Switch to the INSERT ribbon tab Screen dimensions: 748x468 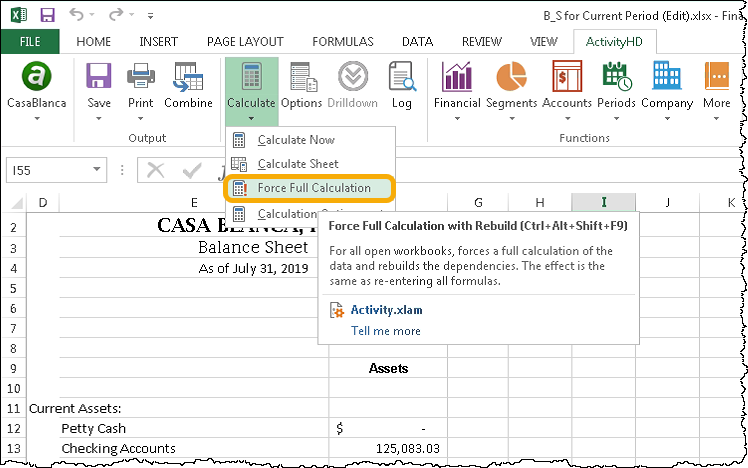click(158, 42)
